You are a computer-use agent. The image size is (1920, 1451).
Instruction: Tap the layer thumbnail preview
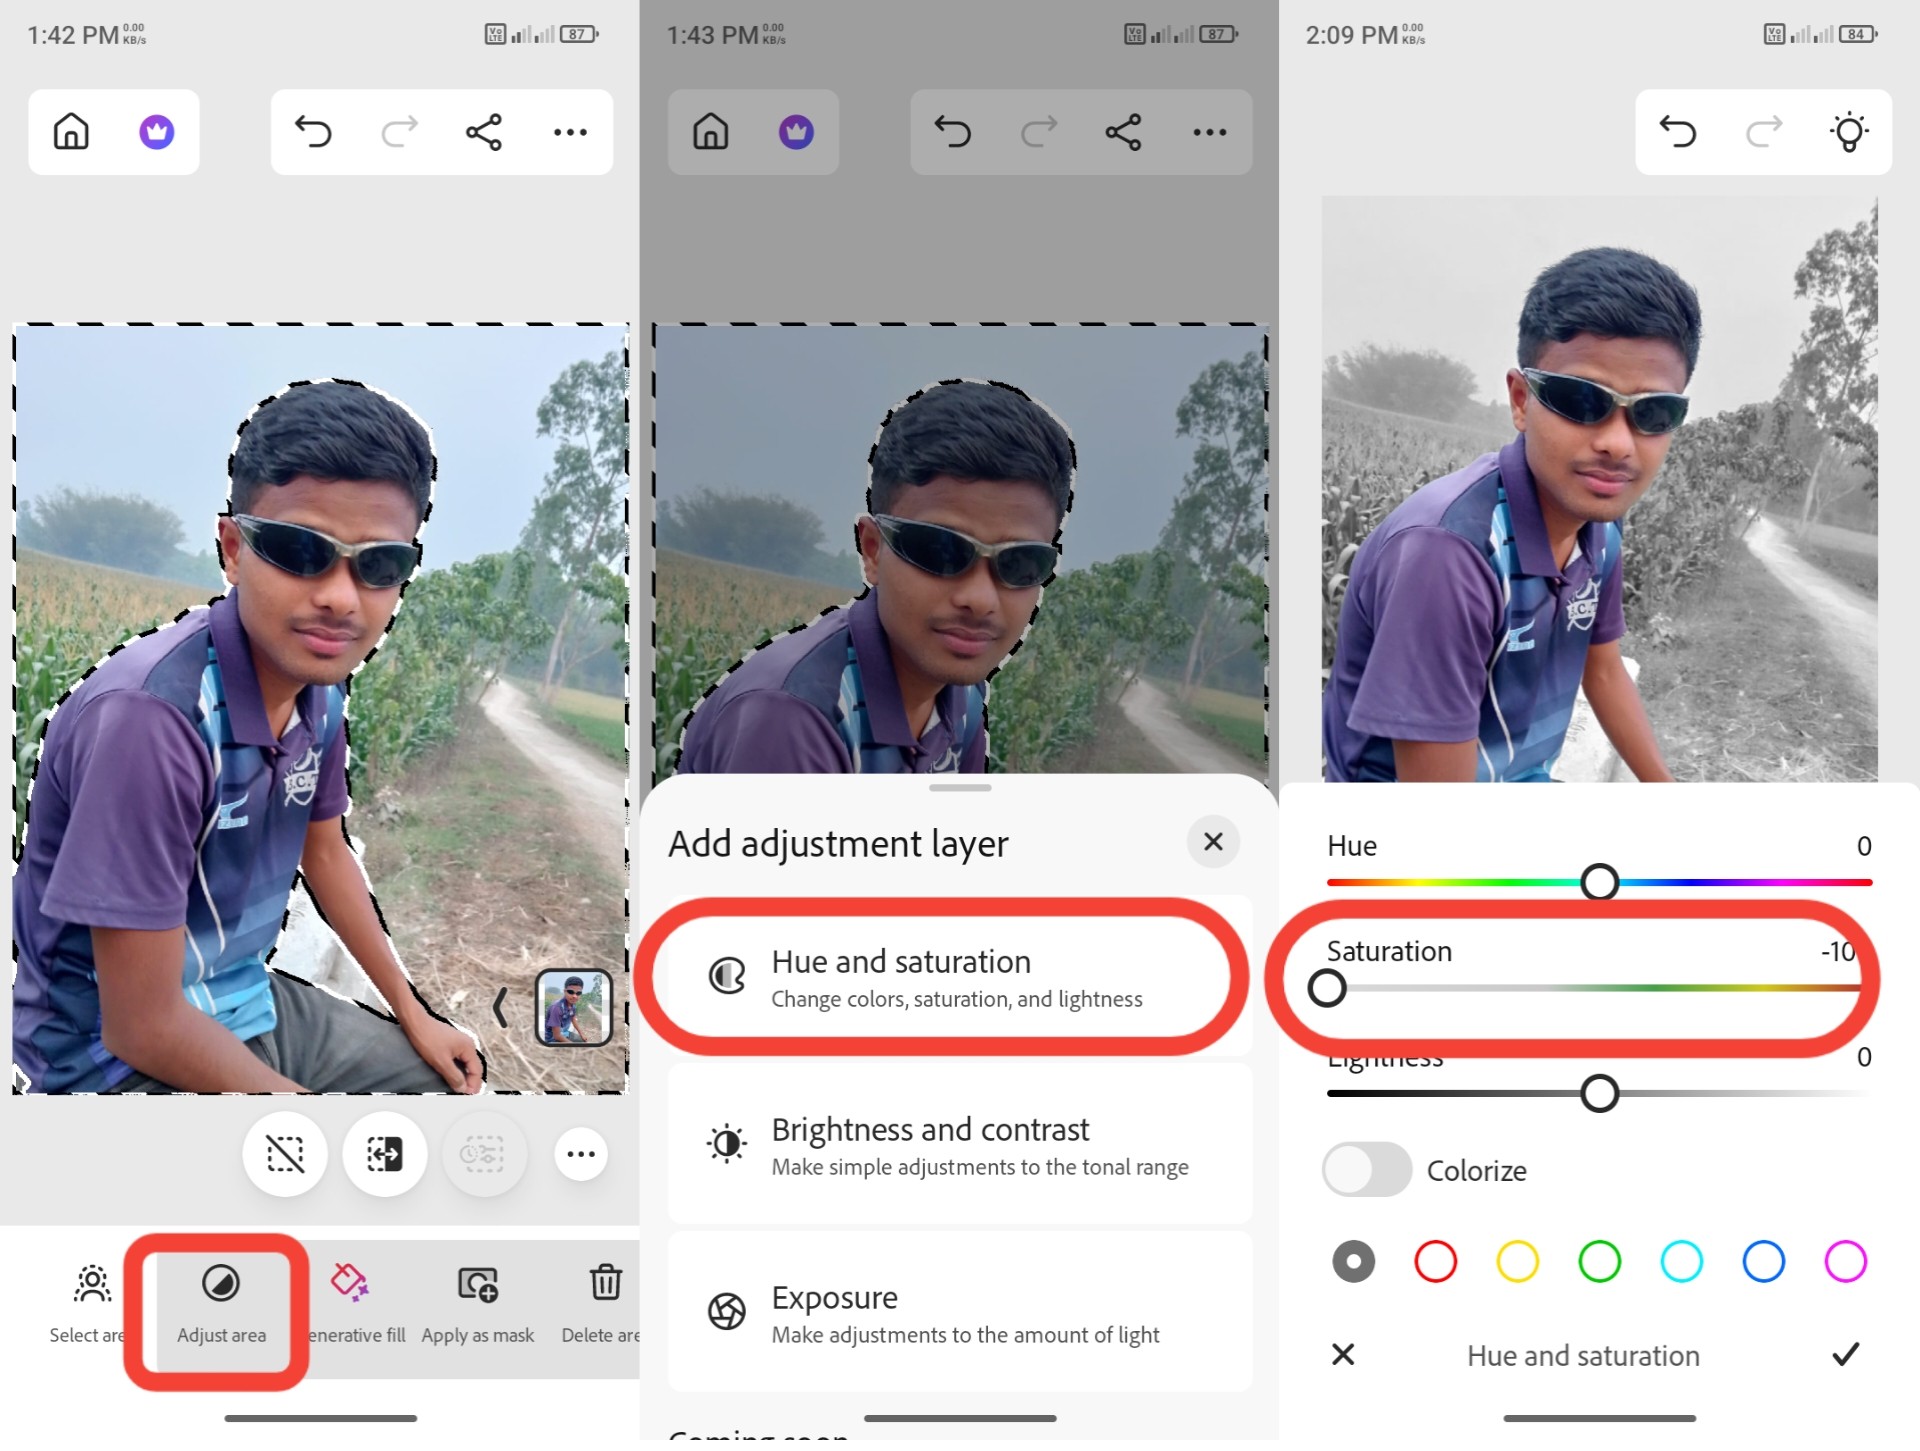574,1008
